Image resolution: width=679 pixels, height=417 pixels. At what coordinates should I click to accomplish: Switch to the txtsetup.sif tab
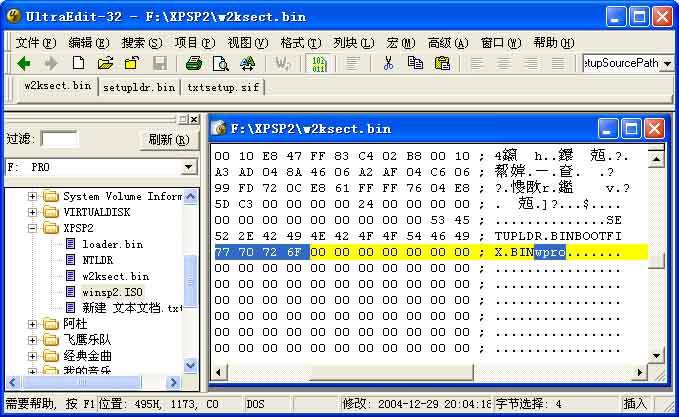(x=223, y=87)
